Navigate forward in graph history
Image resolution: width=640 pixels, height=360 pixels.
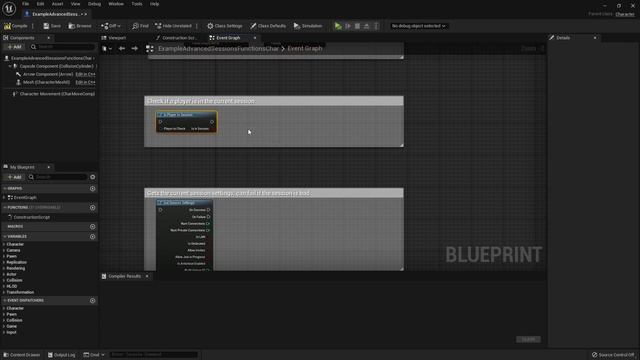tap(134, 49)
